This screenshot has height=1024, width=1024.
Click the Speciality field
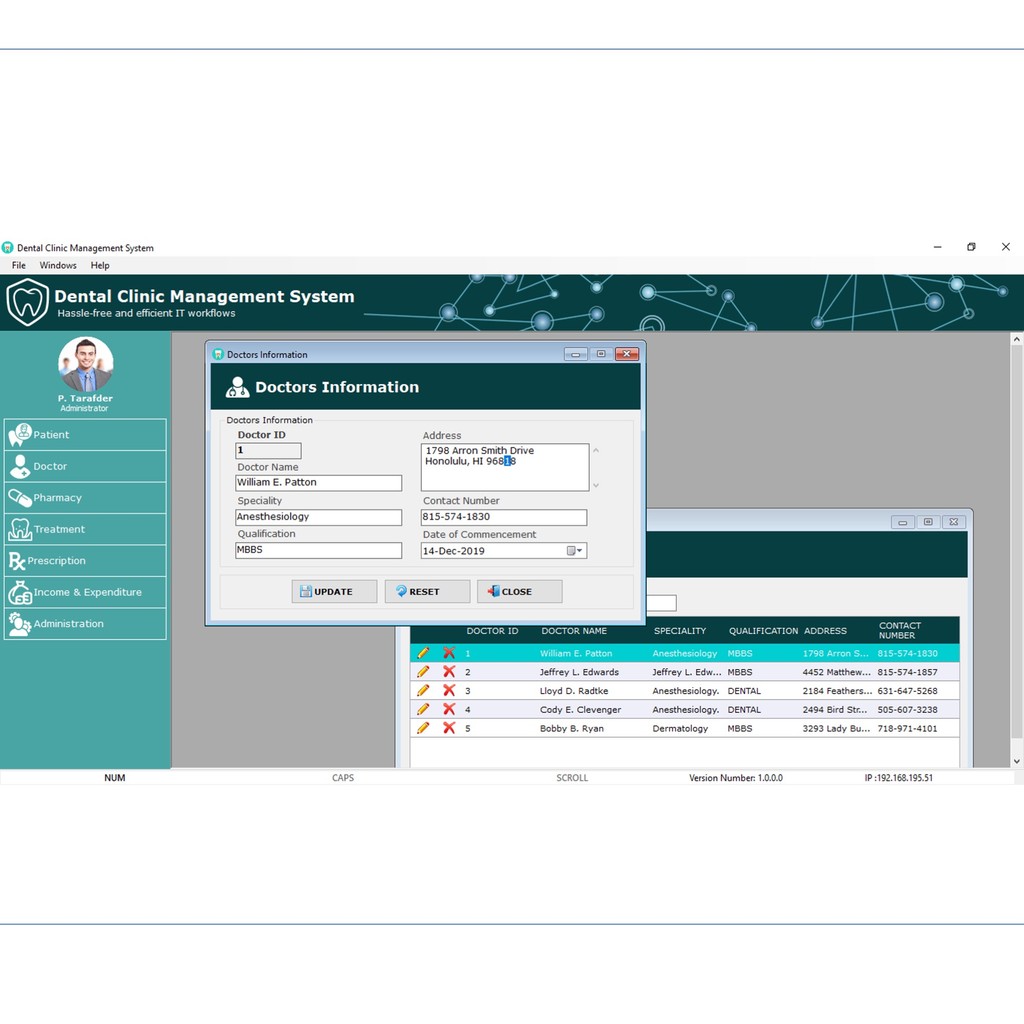tap(319, 517)
